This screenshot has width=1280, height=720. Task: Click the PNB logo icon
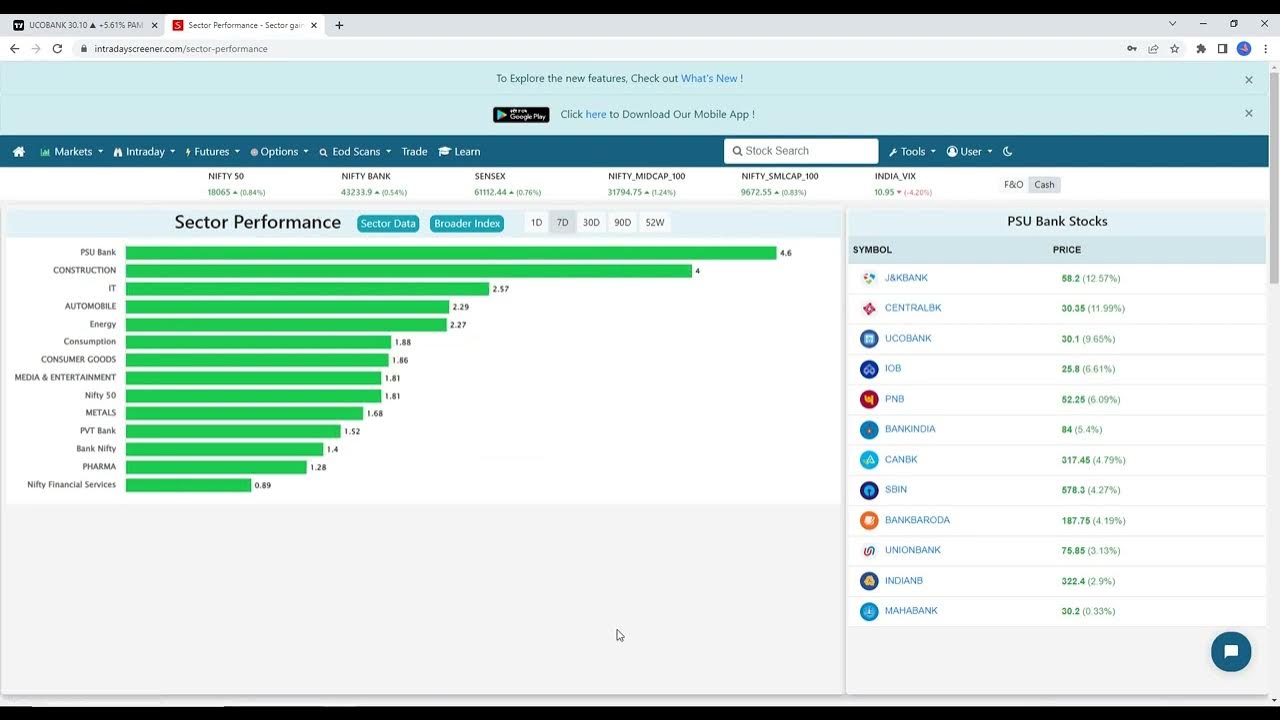tap(869, 399)
